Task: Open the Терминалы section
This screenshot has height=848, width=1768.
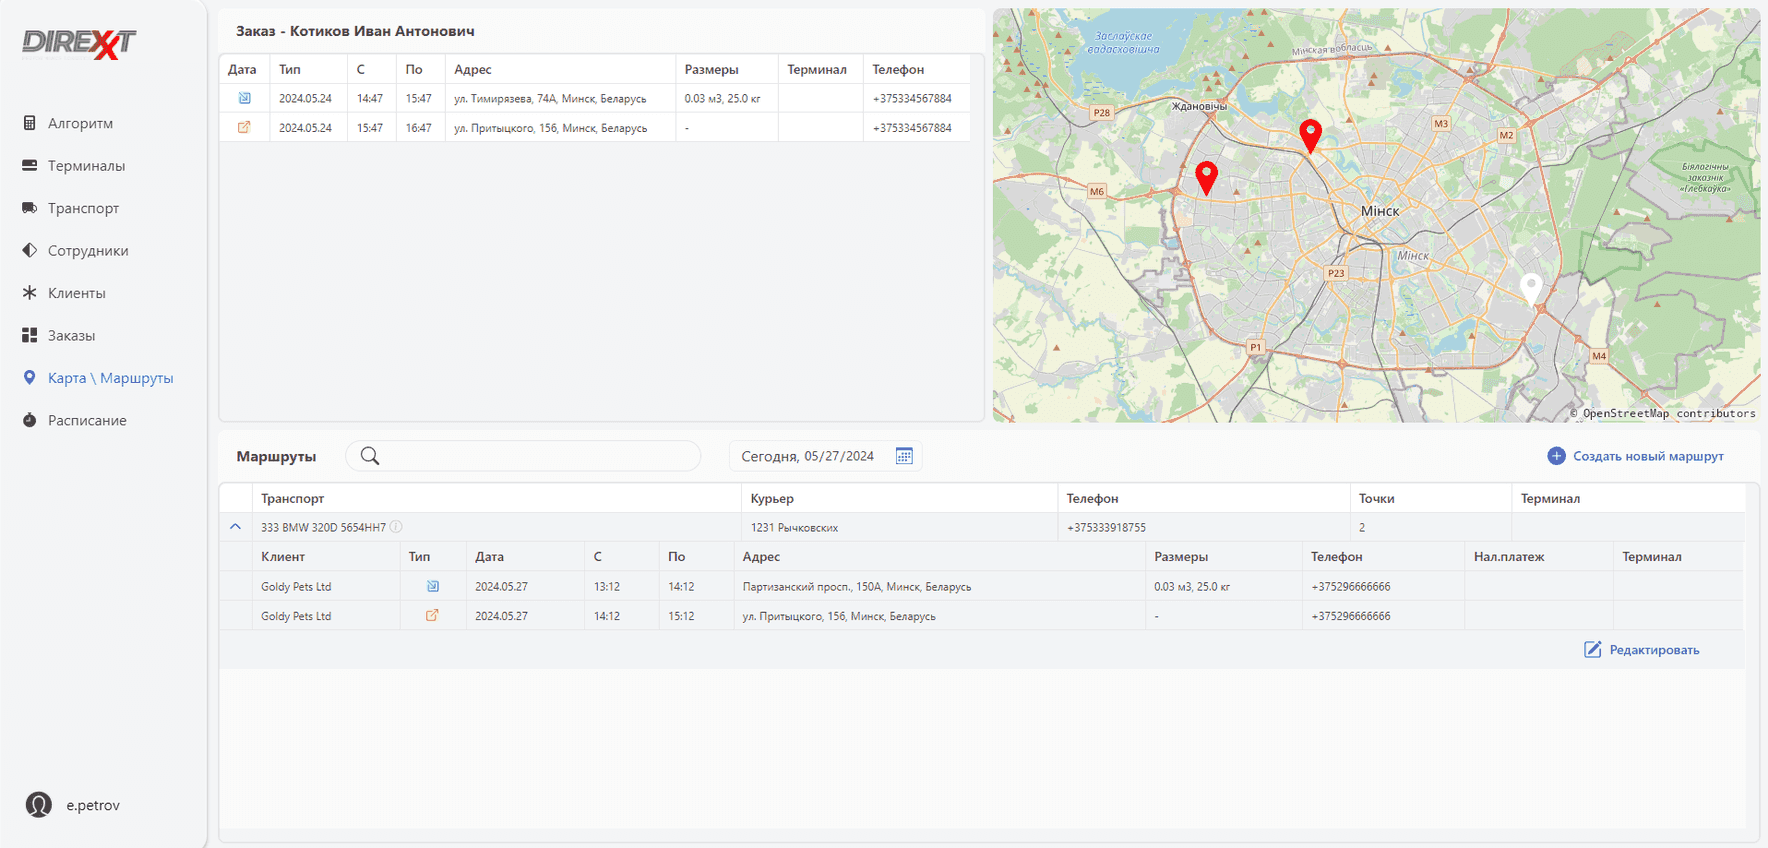Action: pyautogui.click(x=86, y=166)
